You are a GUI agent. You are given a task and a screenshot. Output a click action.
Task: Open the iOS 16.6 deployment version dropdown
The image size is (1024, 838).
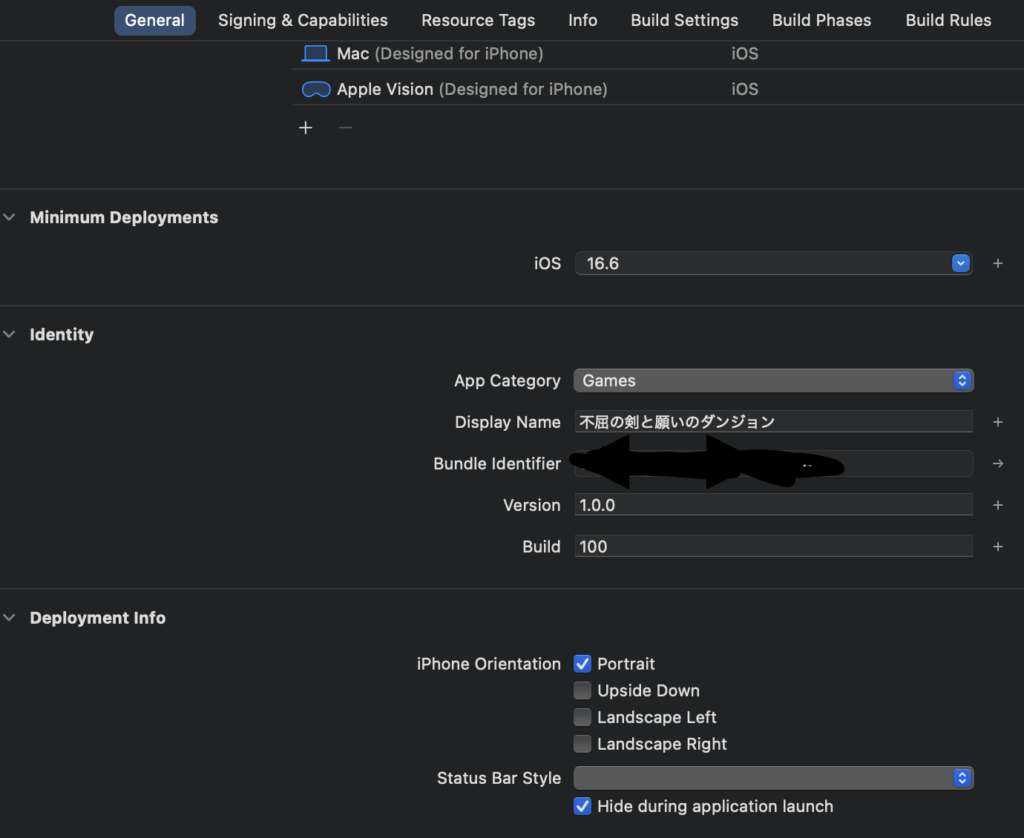[773, 264]
